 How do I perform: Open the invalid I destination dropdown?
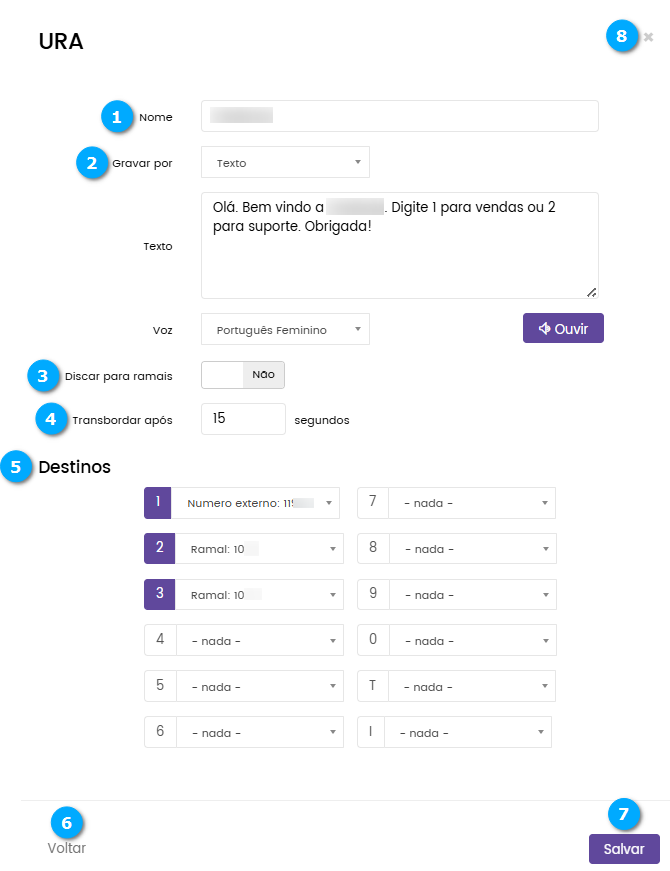(x=467, y=733)
